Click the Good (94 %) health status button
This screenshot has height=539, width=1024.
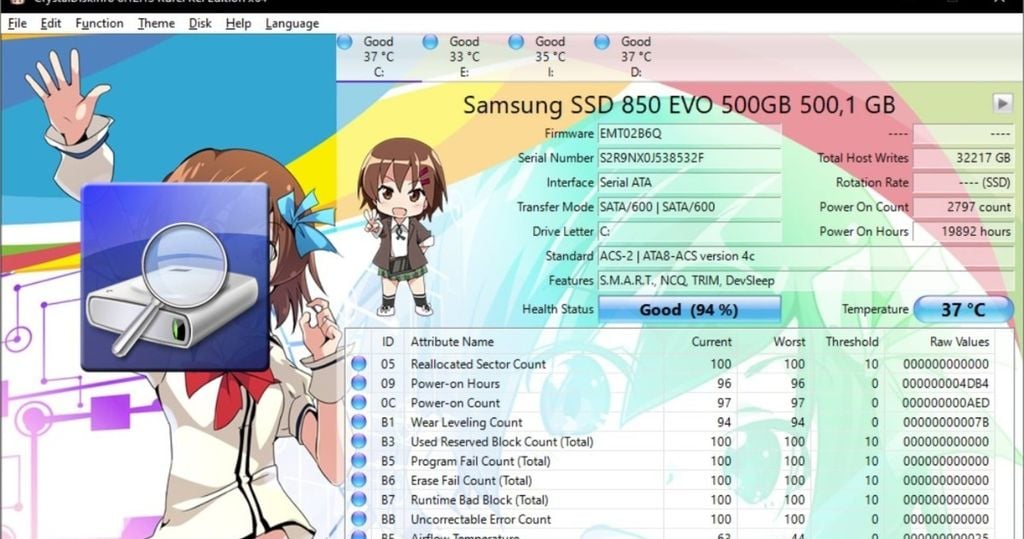(x=689, y=309)
